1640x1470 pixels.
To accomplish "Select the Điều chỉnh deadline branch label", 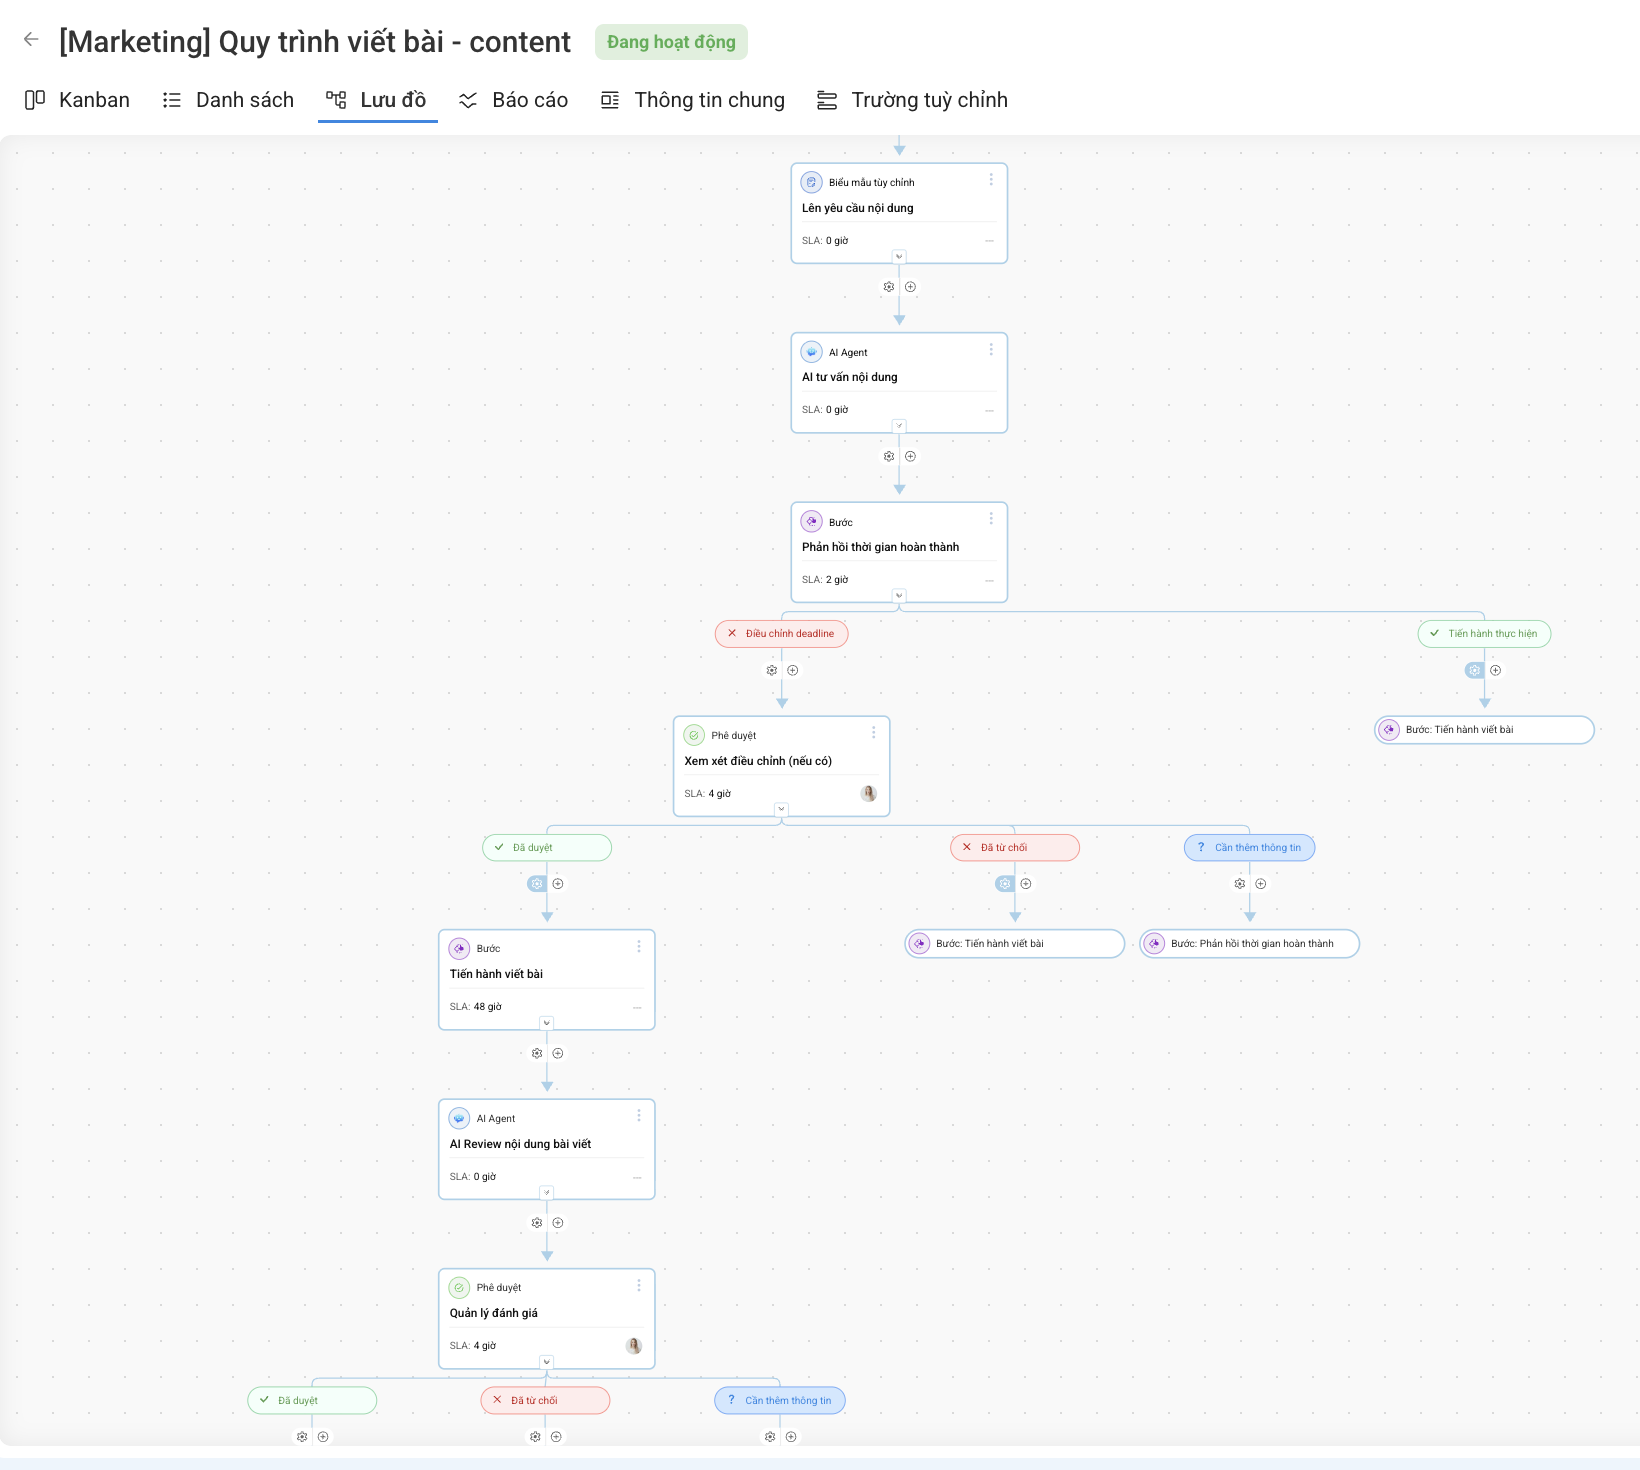I will pyautogui.click(x=782, y=634).
